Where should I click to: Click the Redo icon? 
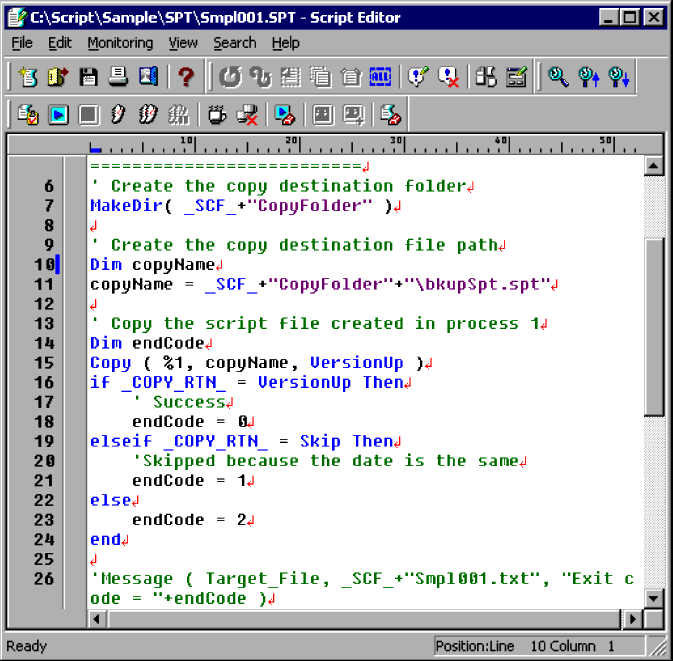point(261,77)
